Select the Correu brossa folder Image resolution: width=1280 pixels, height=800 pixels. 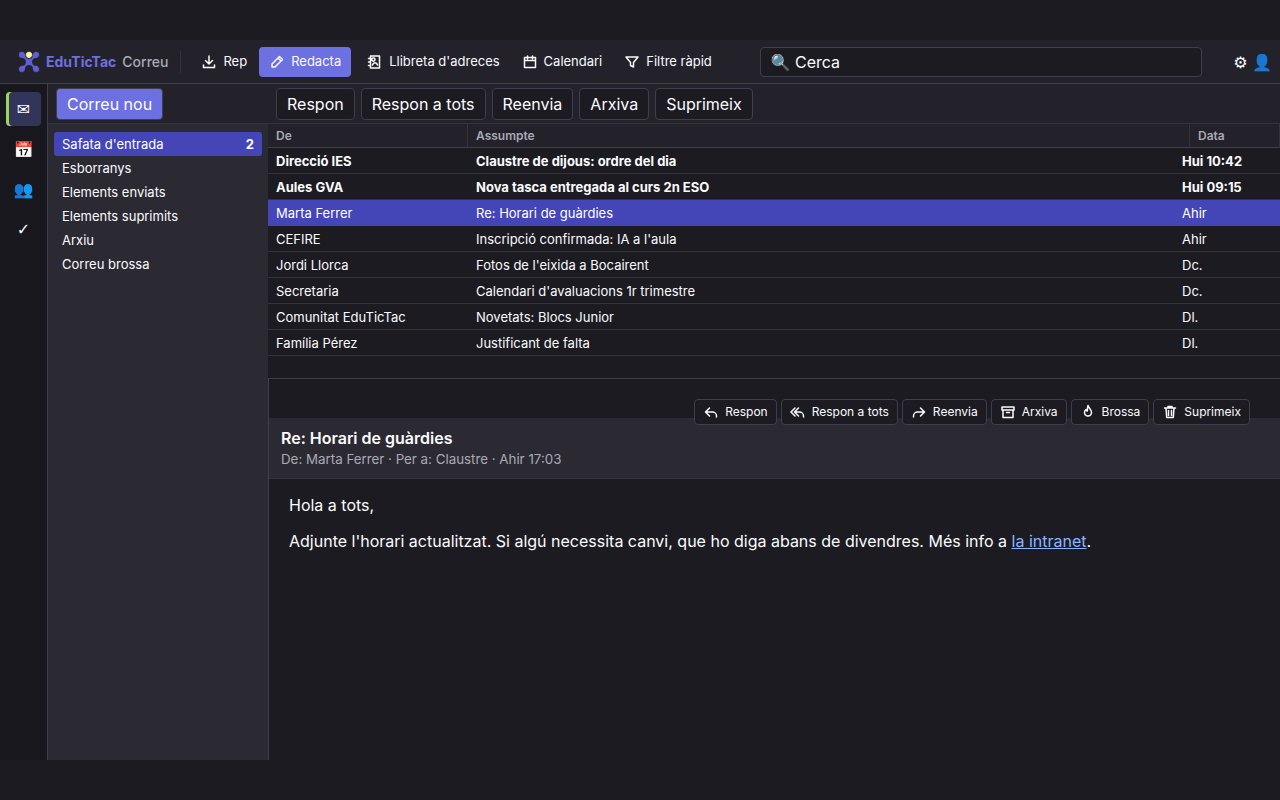pyautogui.click(x=158, y=264)
